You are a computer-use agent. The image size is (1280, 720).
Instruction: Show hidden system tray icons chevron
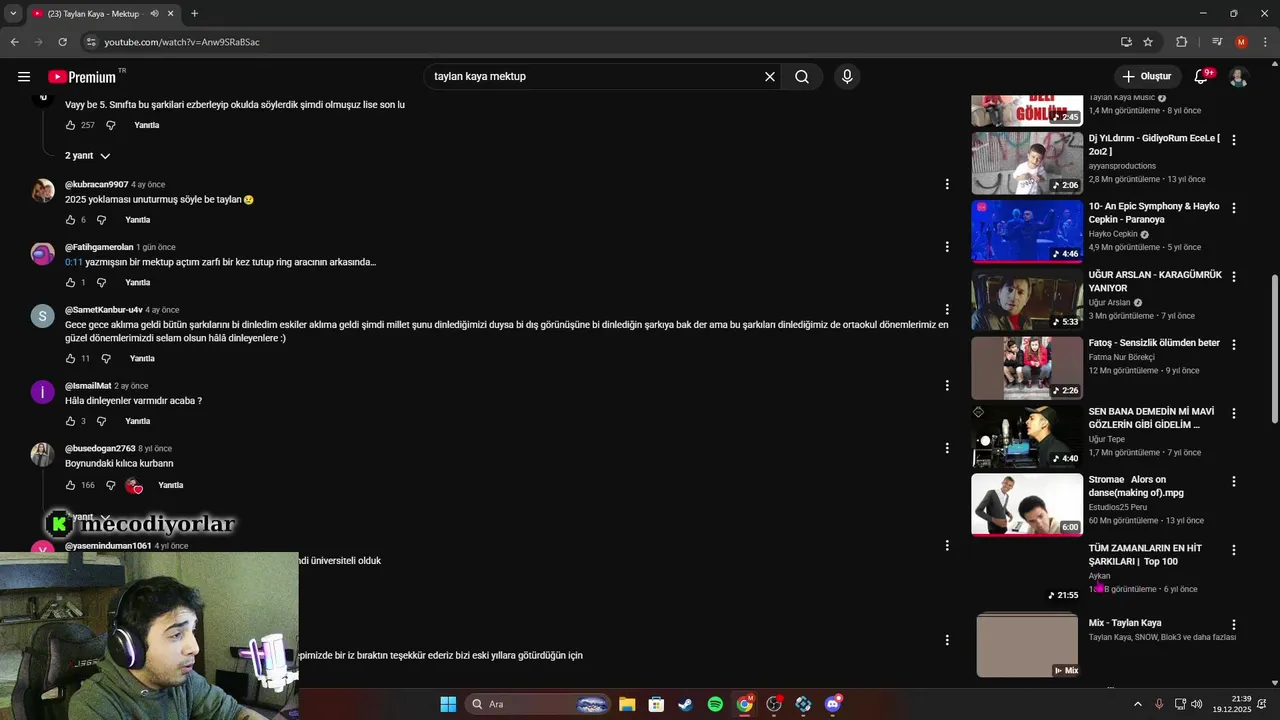pyautogui.click(x=1138, y=704)
